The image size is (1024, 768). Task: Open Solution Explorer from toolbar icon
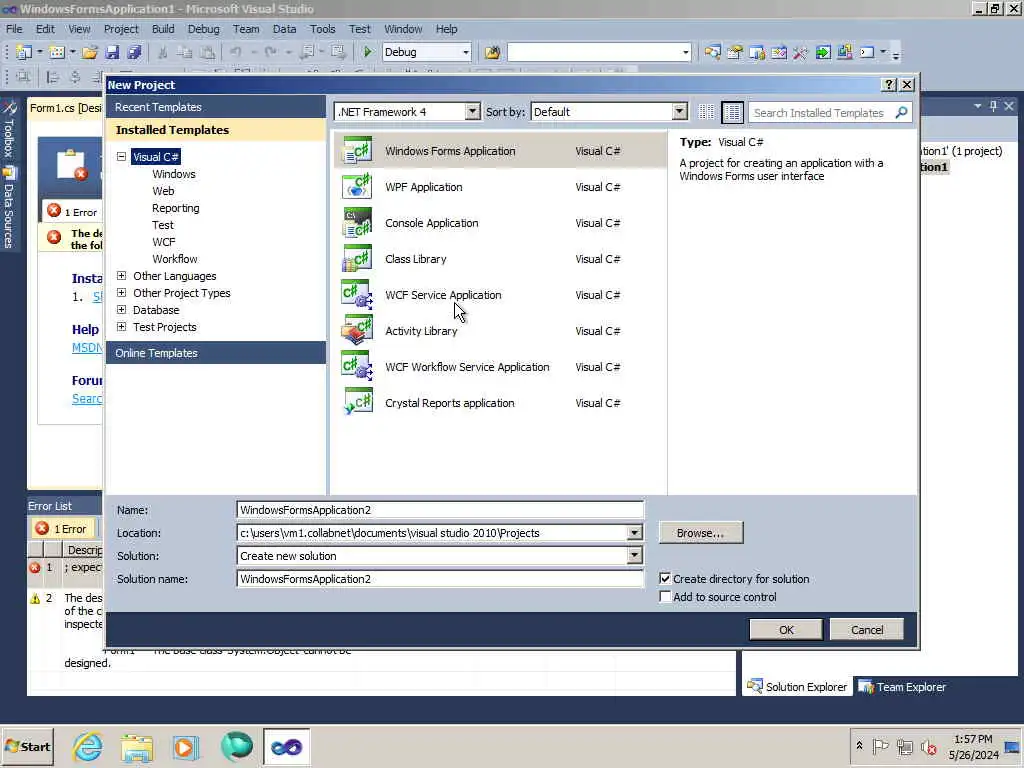(x=712, y=52)
